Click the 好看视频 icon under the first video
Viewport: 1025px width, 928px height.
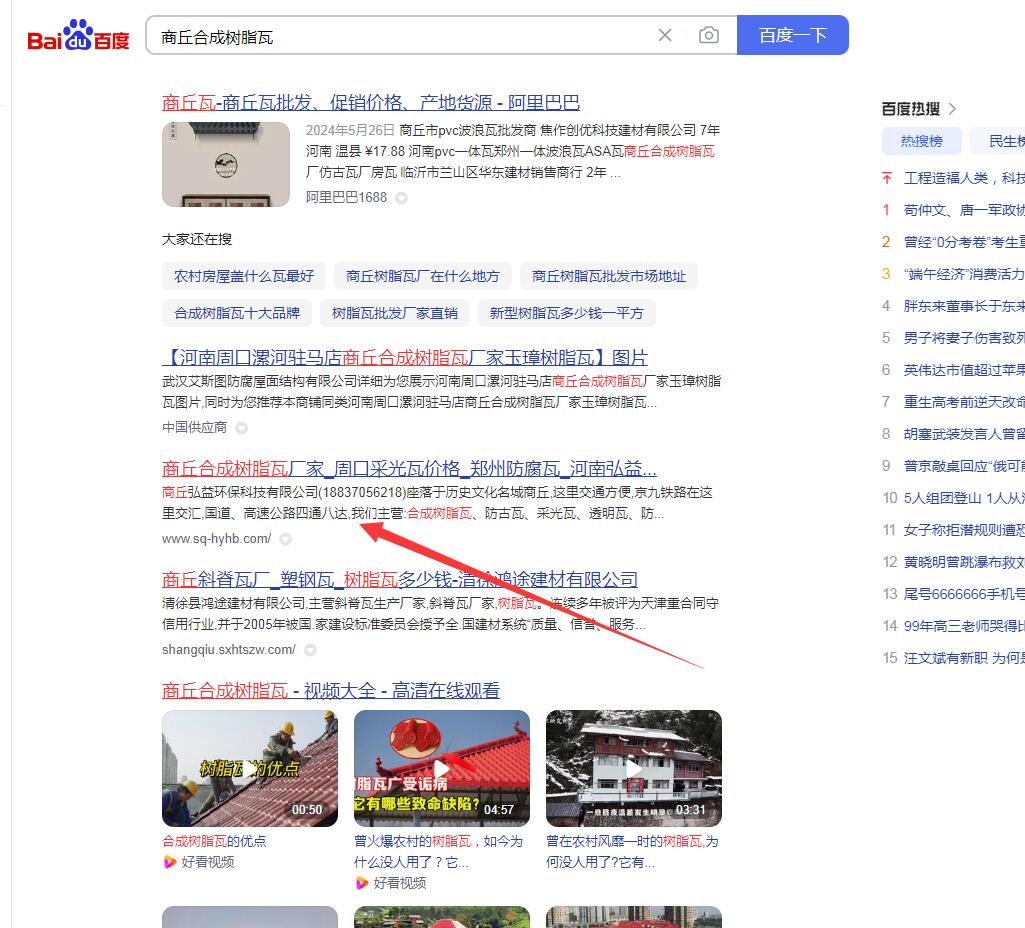[x=171, y=861]
